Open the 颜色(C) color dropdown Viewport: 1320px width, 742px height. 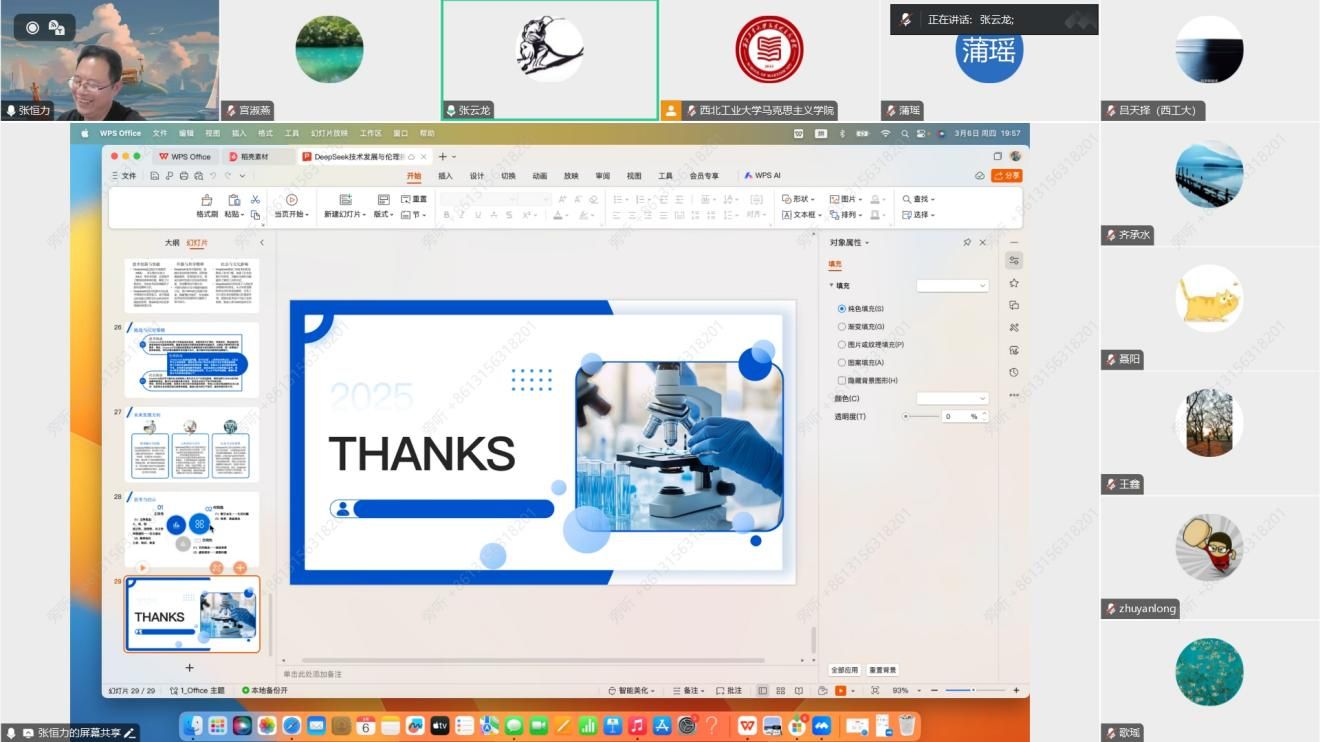tap(952, 399)
